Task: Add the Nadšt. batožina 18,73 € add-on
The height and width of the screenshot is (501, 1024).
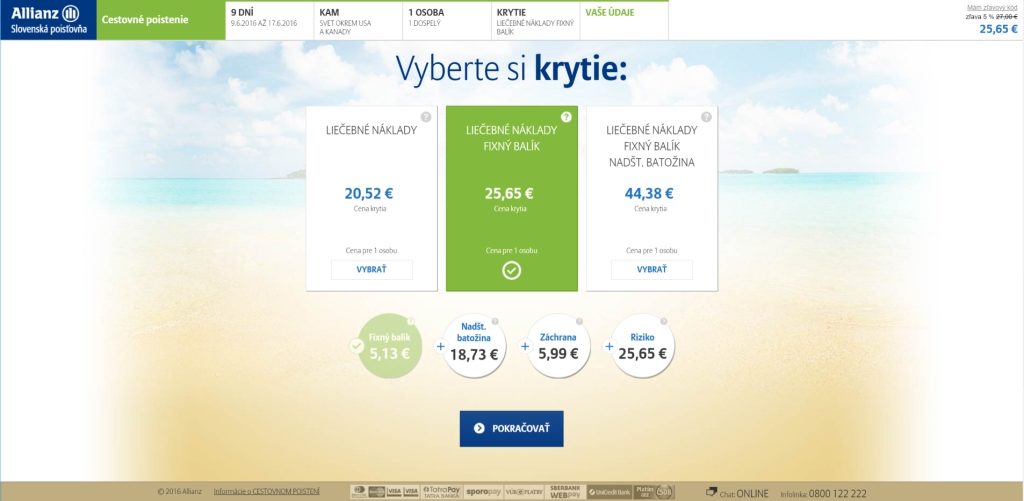Action: point(473,346)
